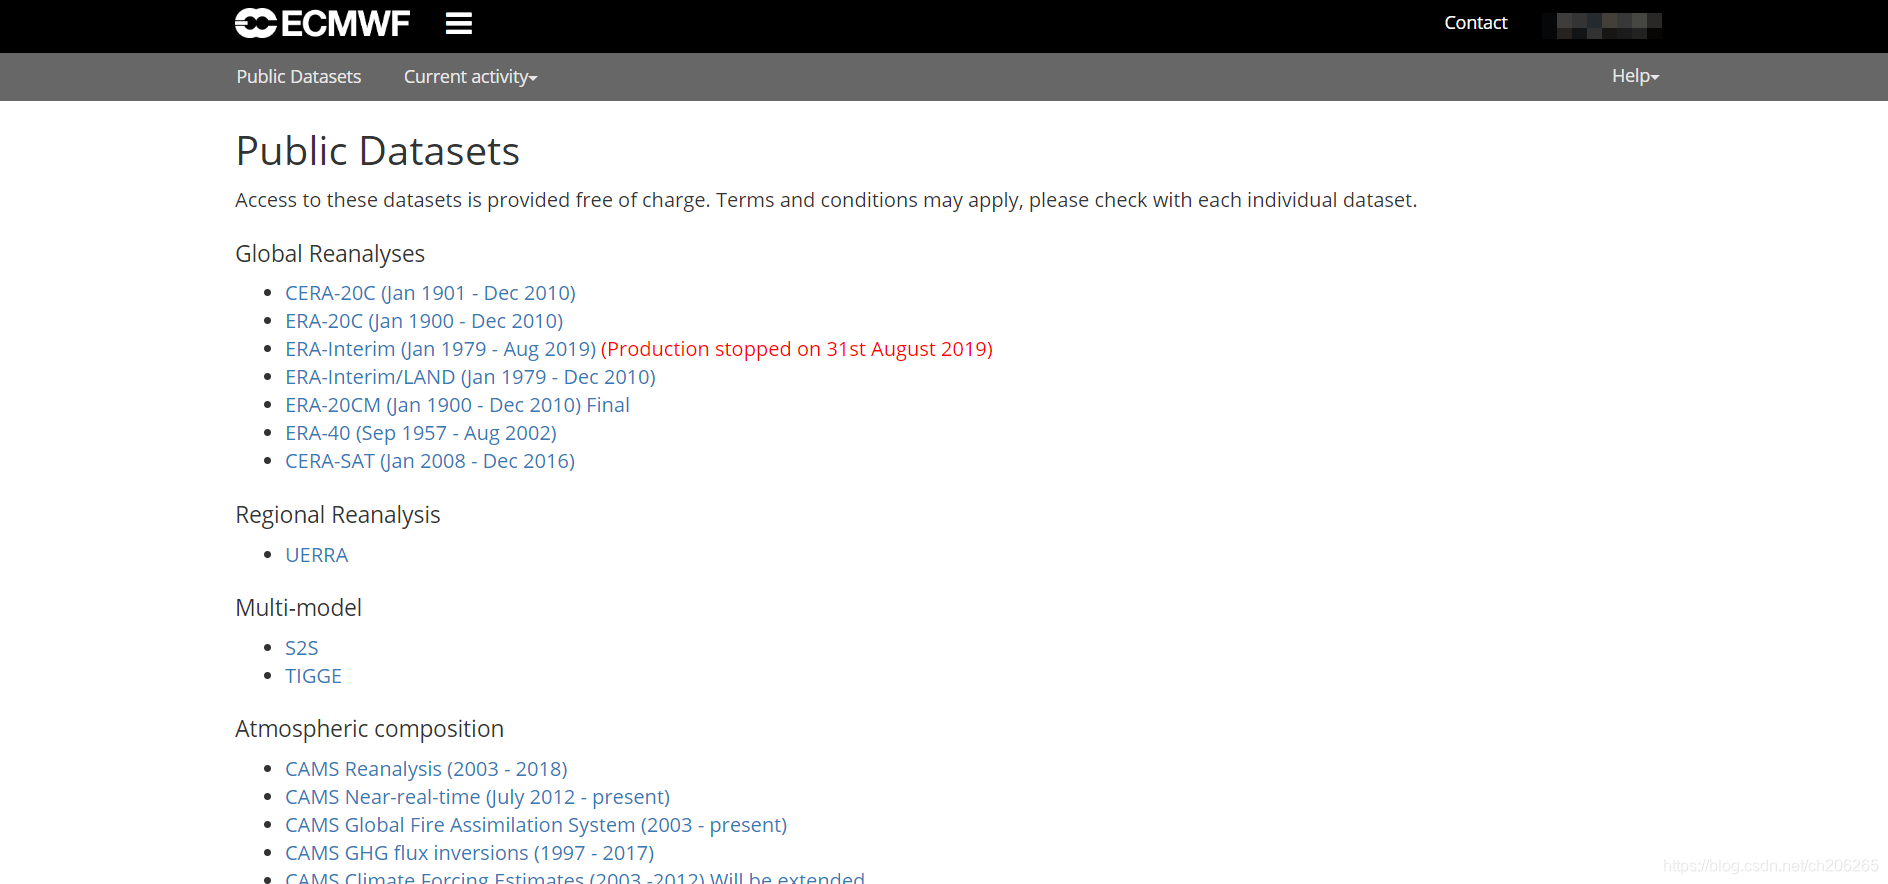Open CAMS GHG flux inversions link

469,853
